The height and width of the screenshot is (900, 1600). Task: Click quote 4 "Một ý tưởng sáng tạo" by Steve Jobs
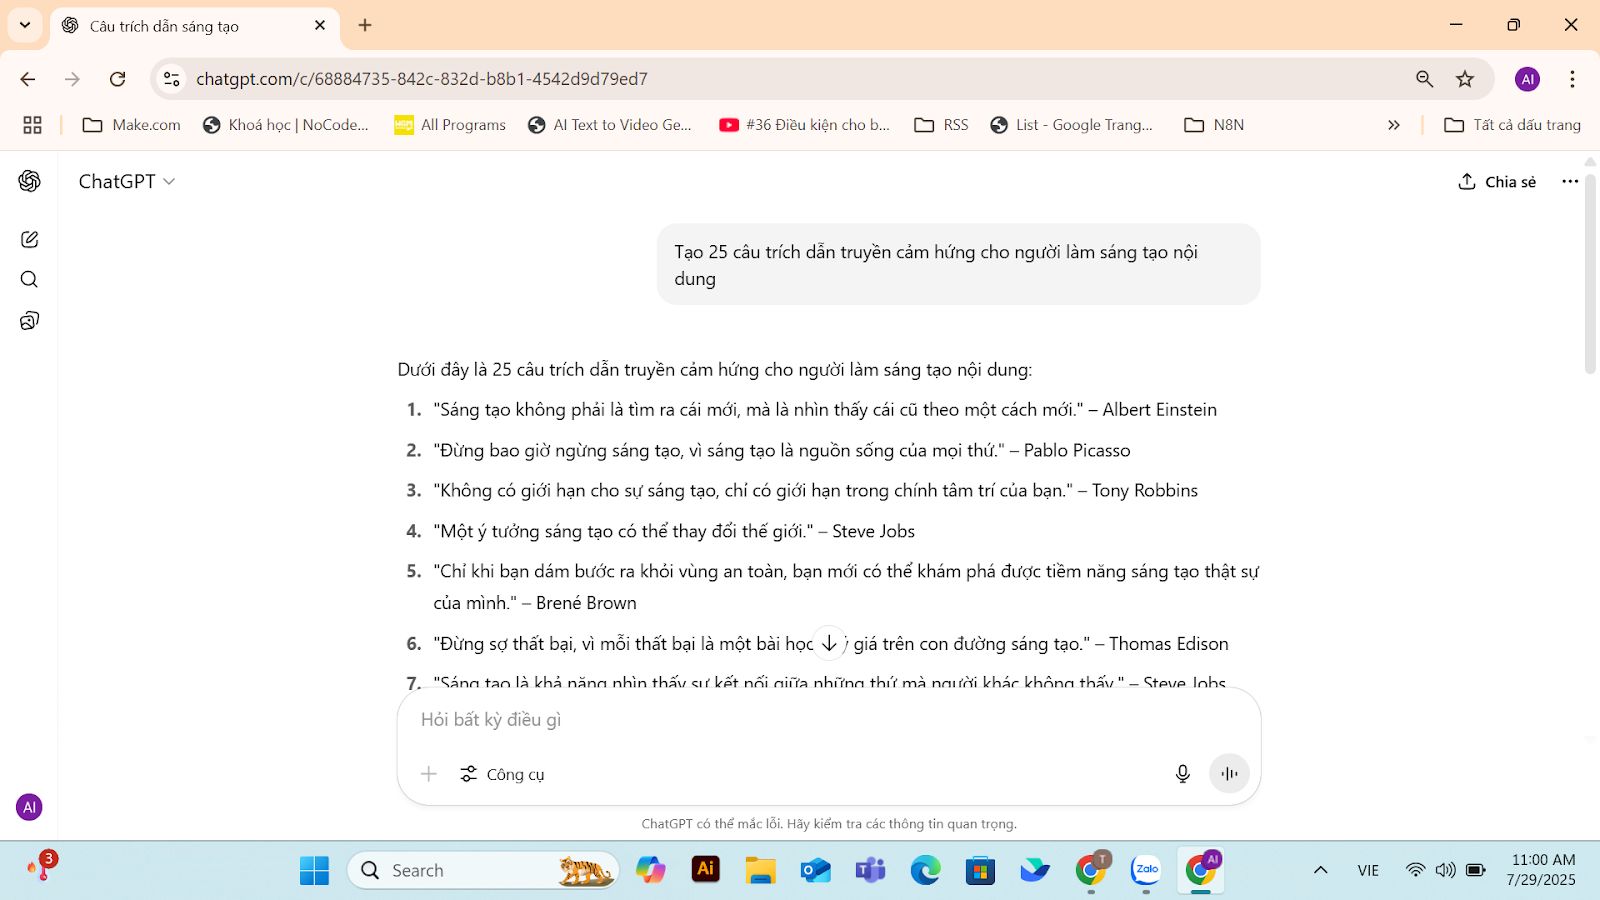click(x=674, y=531)
